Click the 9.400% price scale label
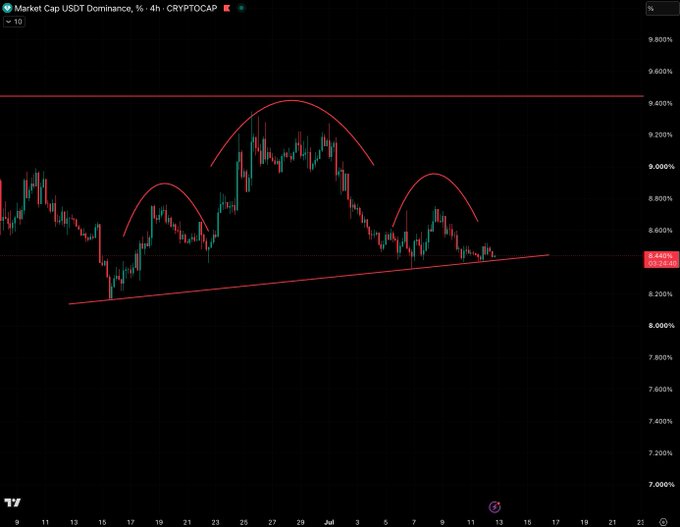 tap(660, 103)
